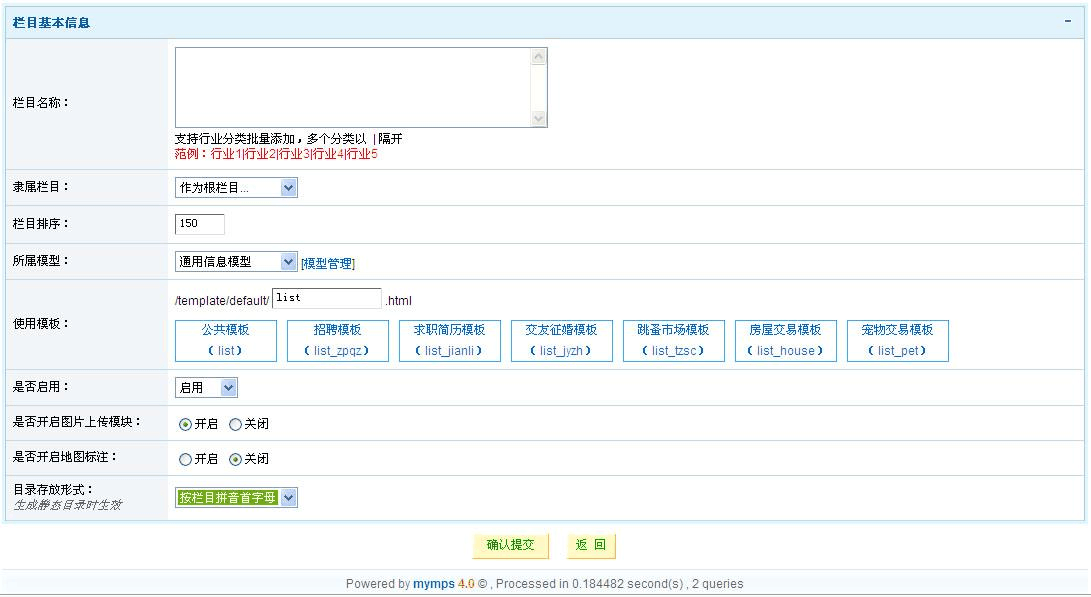
Task: Click the 确认提交 button
Action: [x=510, y=546]
